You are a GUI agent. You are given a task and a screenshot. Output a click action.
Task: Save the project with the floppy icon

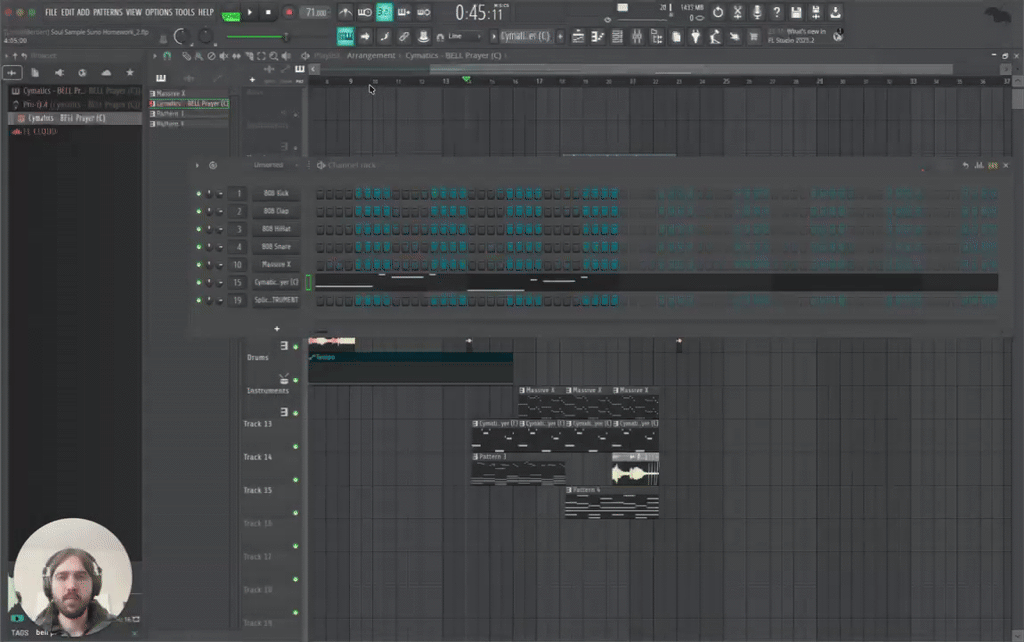pyautogui.click(x=796, y=12)
